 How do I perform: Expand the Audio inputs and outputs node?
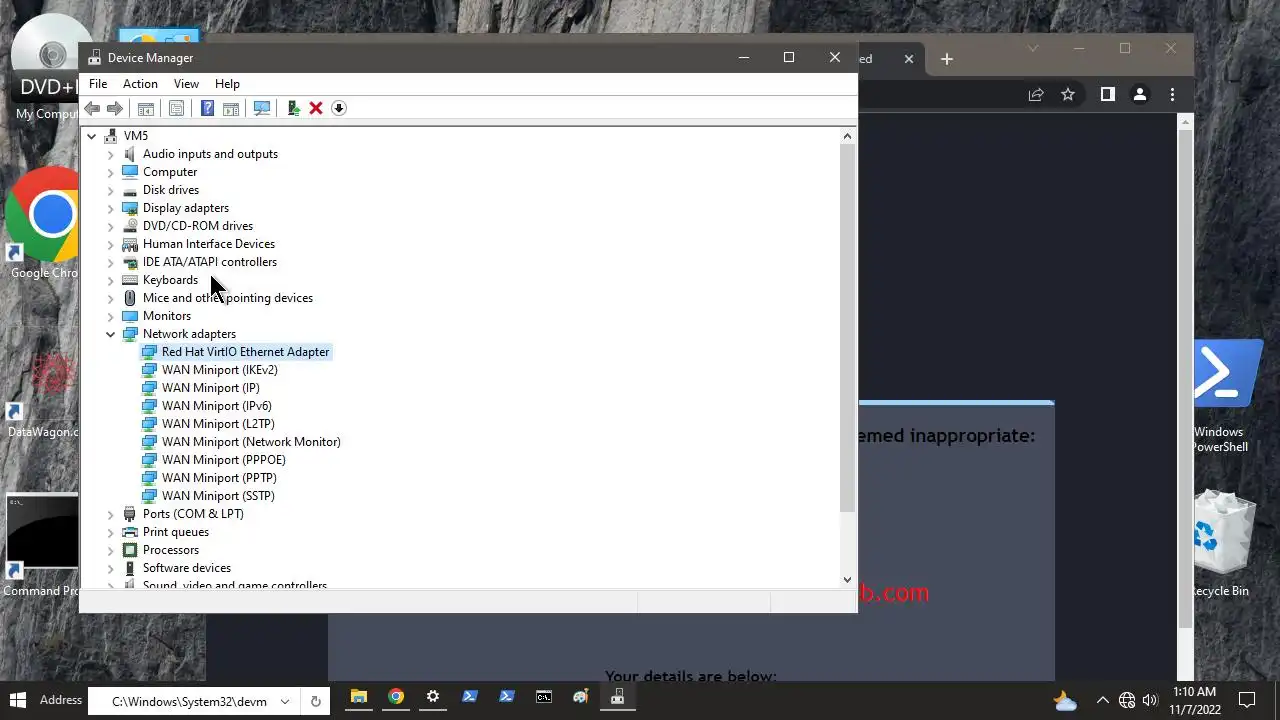[111, 154]
